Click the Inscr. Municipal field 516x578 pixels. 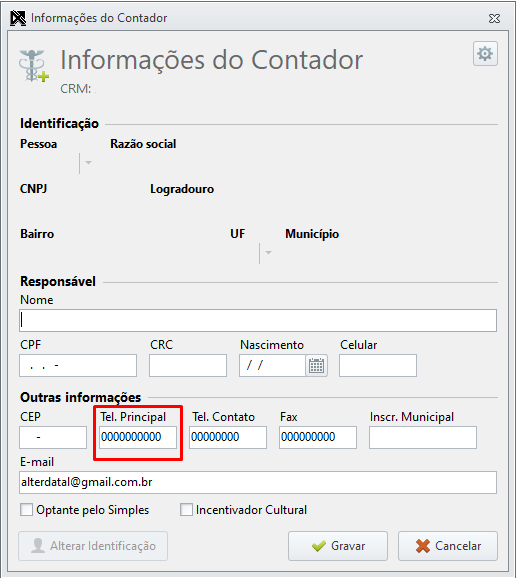(423, 438)
